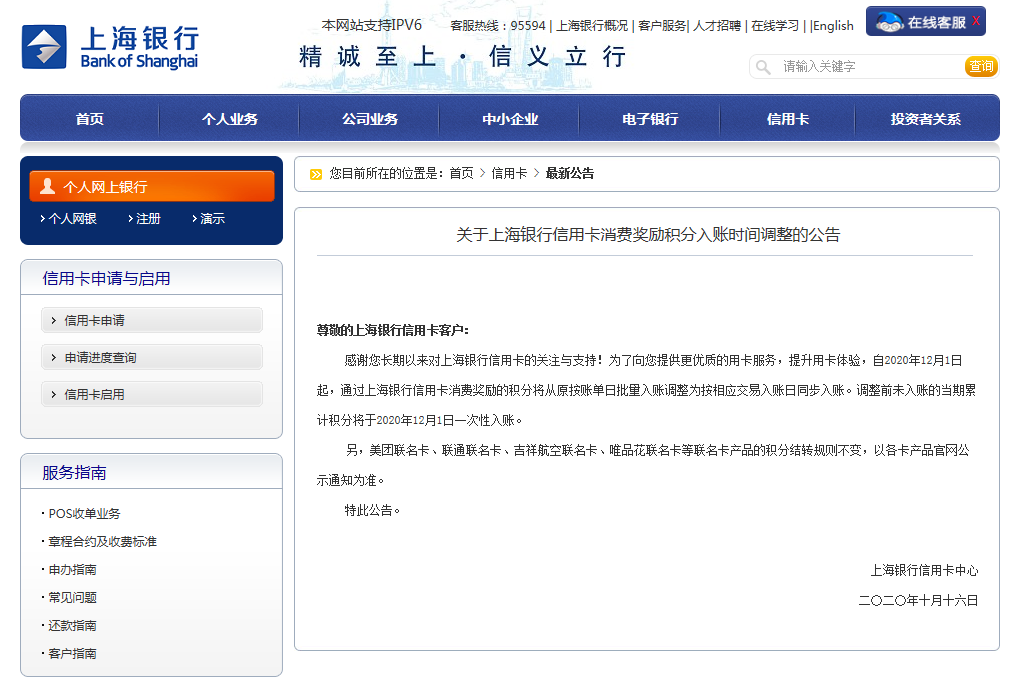Open 章程合约及收费标准 link
This screenshot has width=1014, height=688.
103,541
